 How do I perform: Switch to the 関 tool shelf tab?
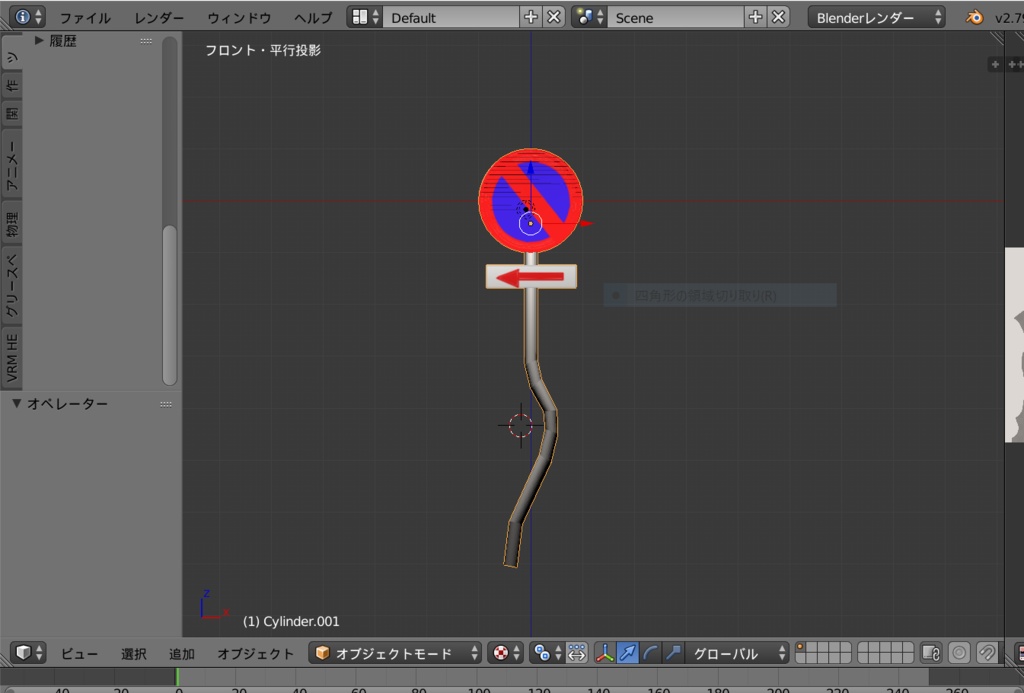point(12,114)
